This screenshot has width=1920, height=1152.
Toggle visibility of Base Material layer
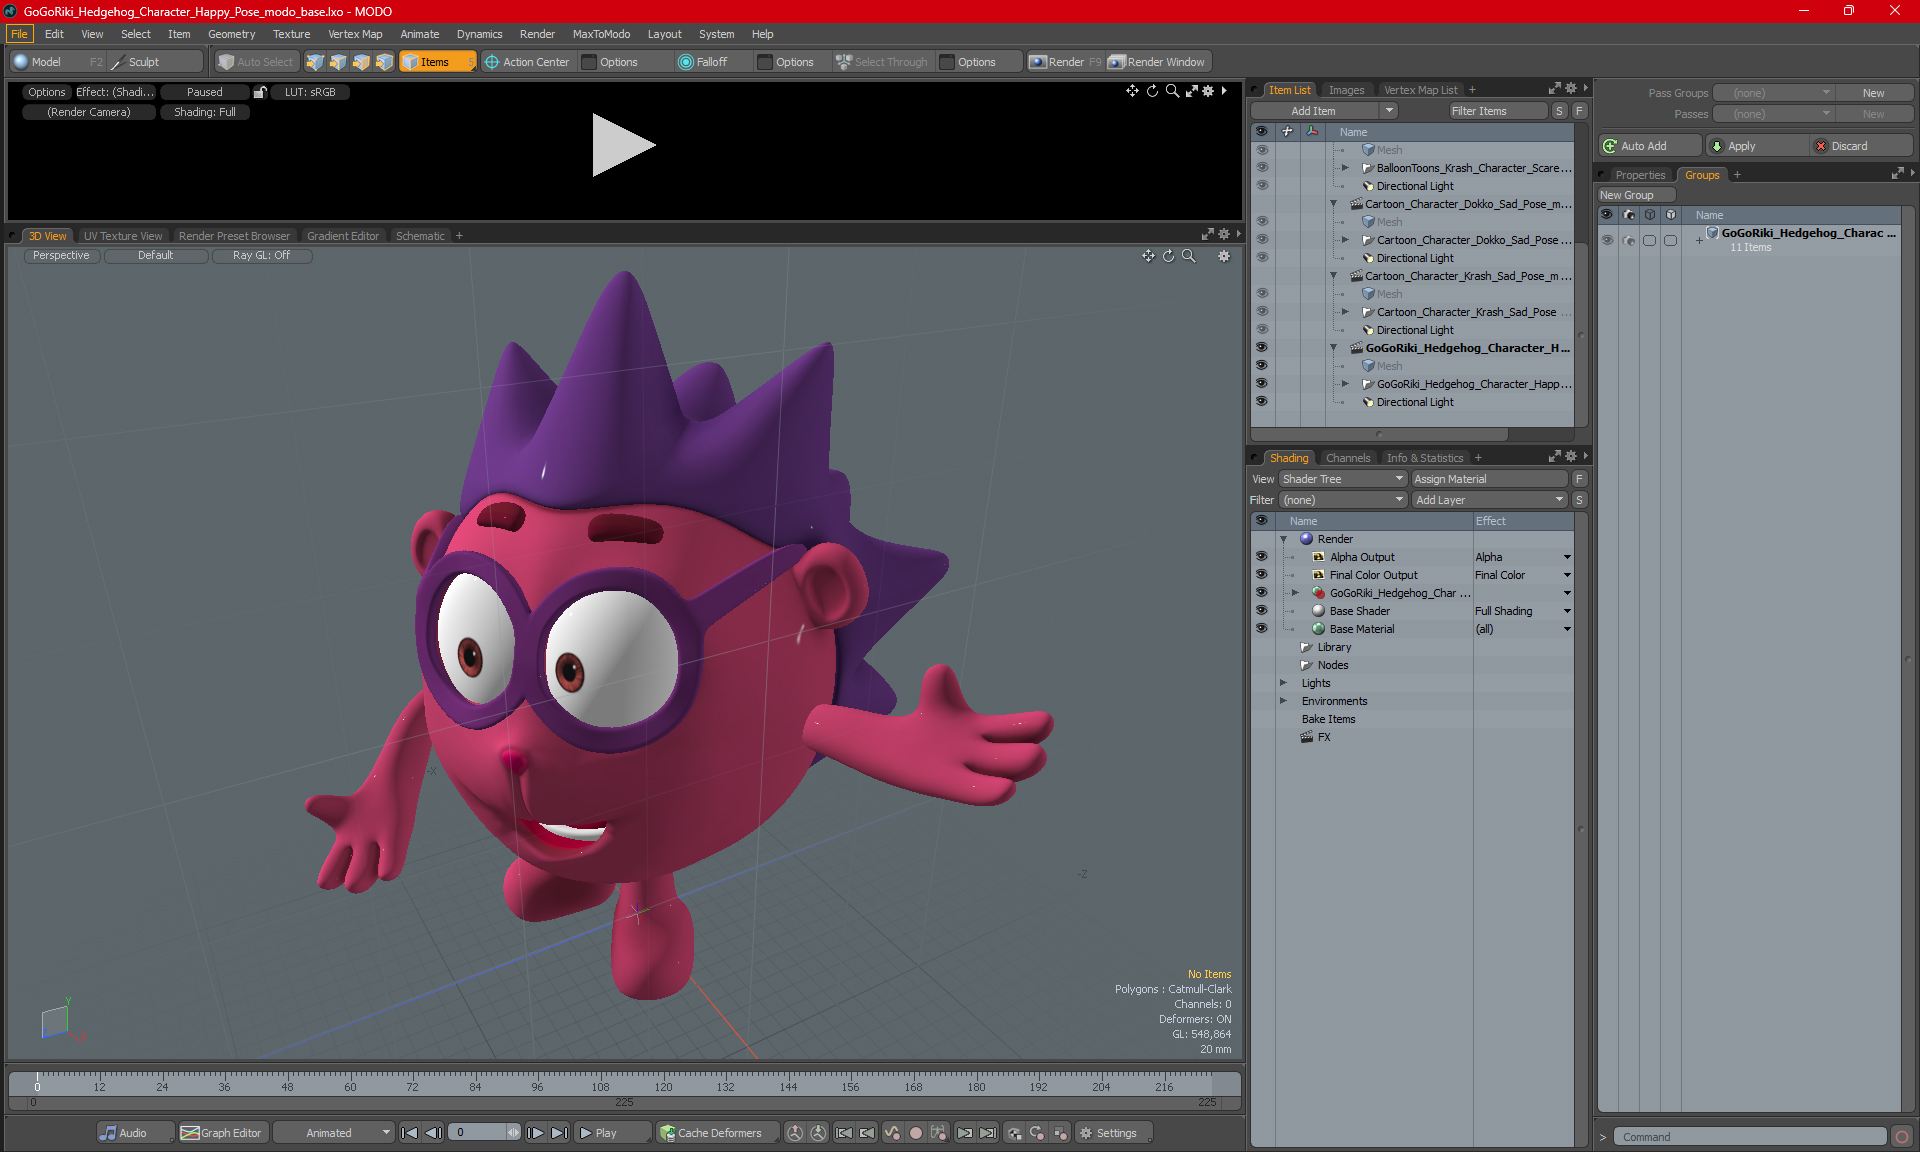(x=1261, y=629)
